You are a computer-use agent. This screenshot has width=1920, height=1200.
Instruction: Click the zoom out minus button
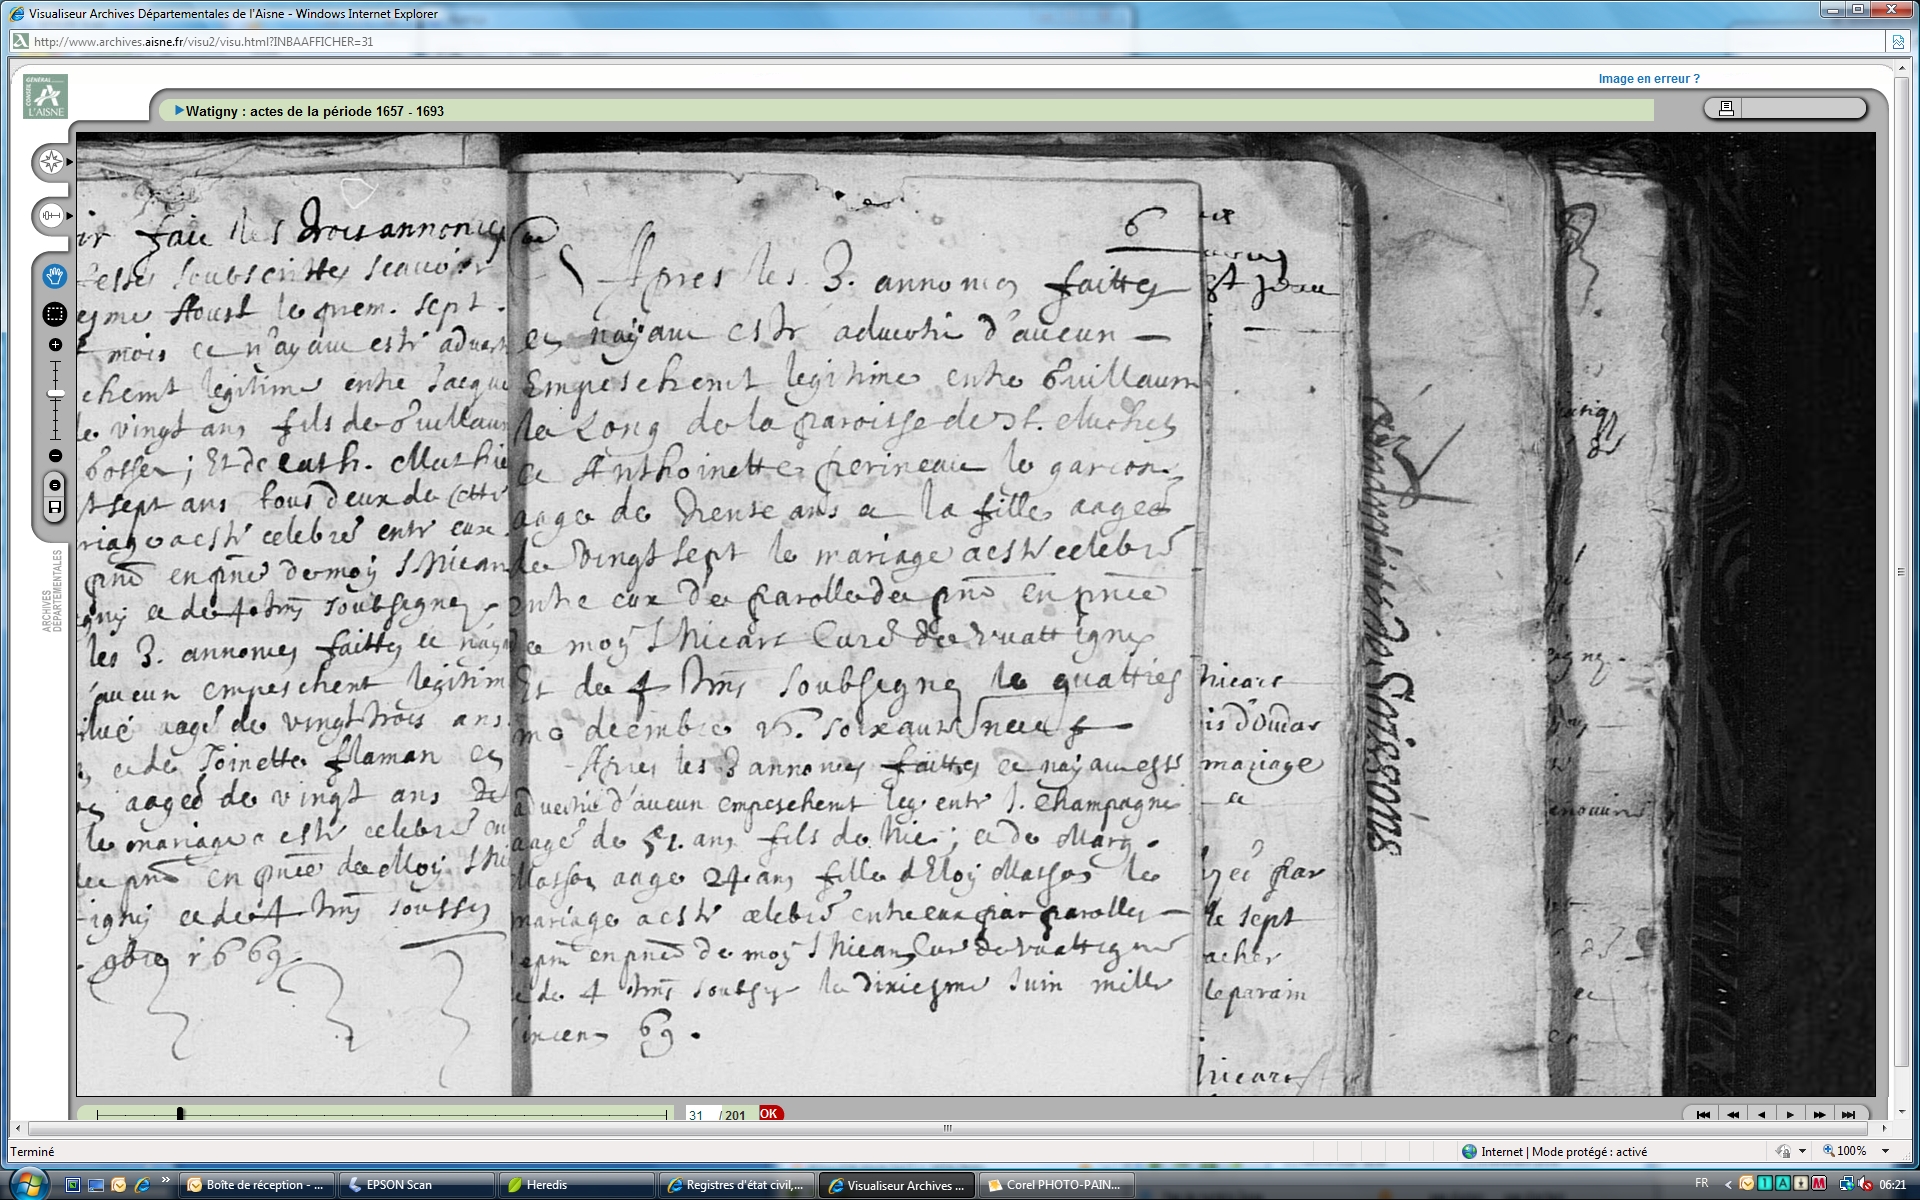55,456
